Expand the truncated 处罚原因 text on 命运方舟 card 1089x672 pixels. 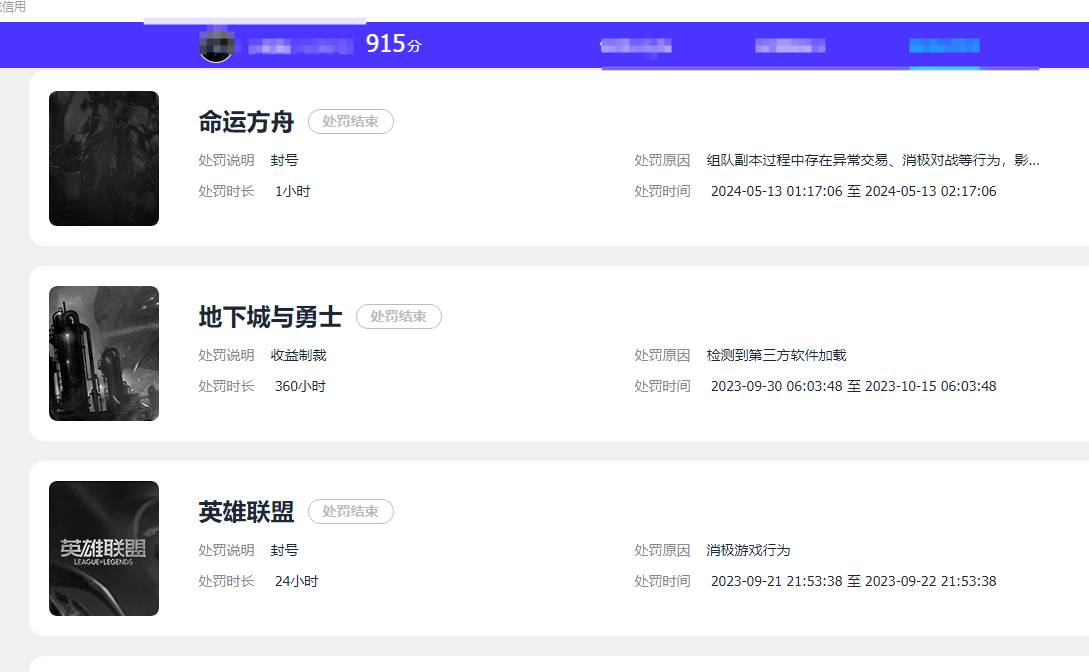click(880, 160)
